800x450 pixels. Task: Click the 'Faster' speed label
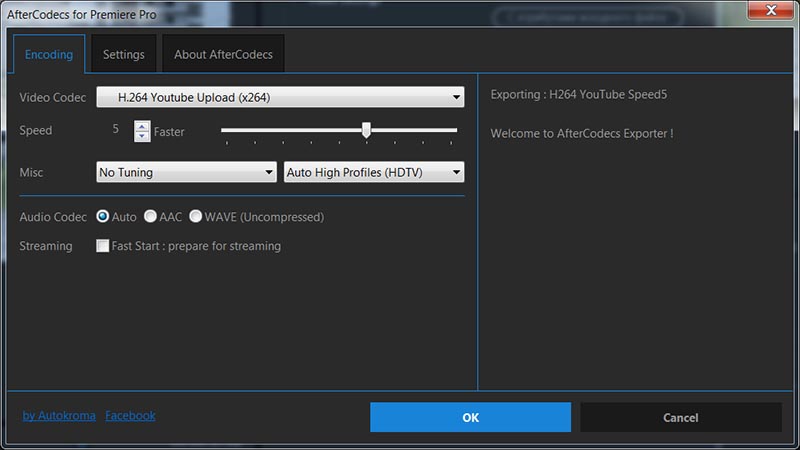tap(169, 132)
